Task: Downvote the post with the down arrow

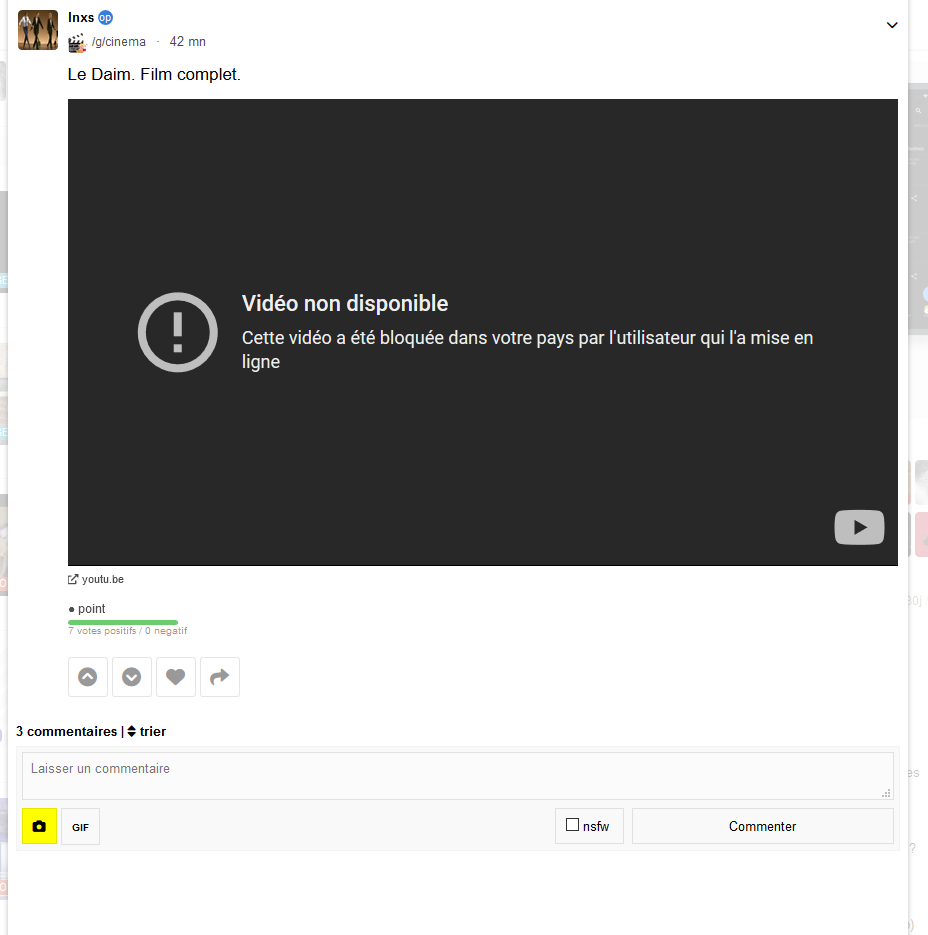Action: tap(132, 677)
